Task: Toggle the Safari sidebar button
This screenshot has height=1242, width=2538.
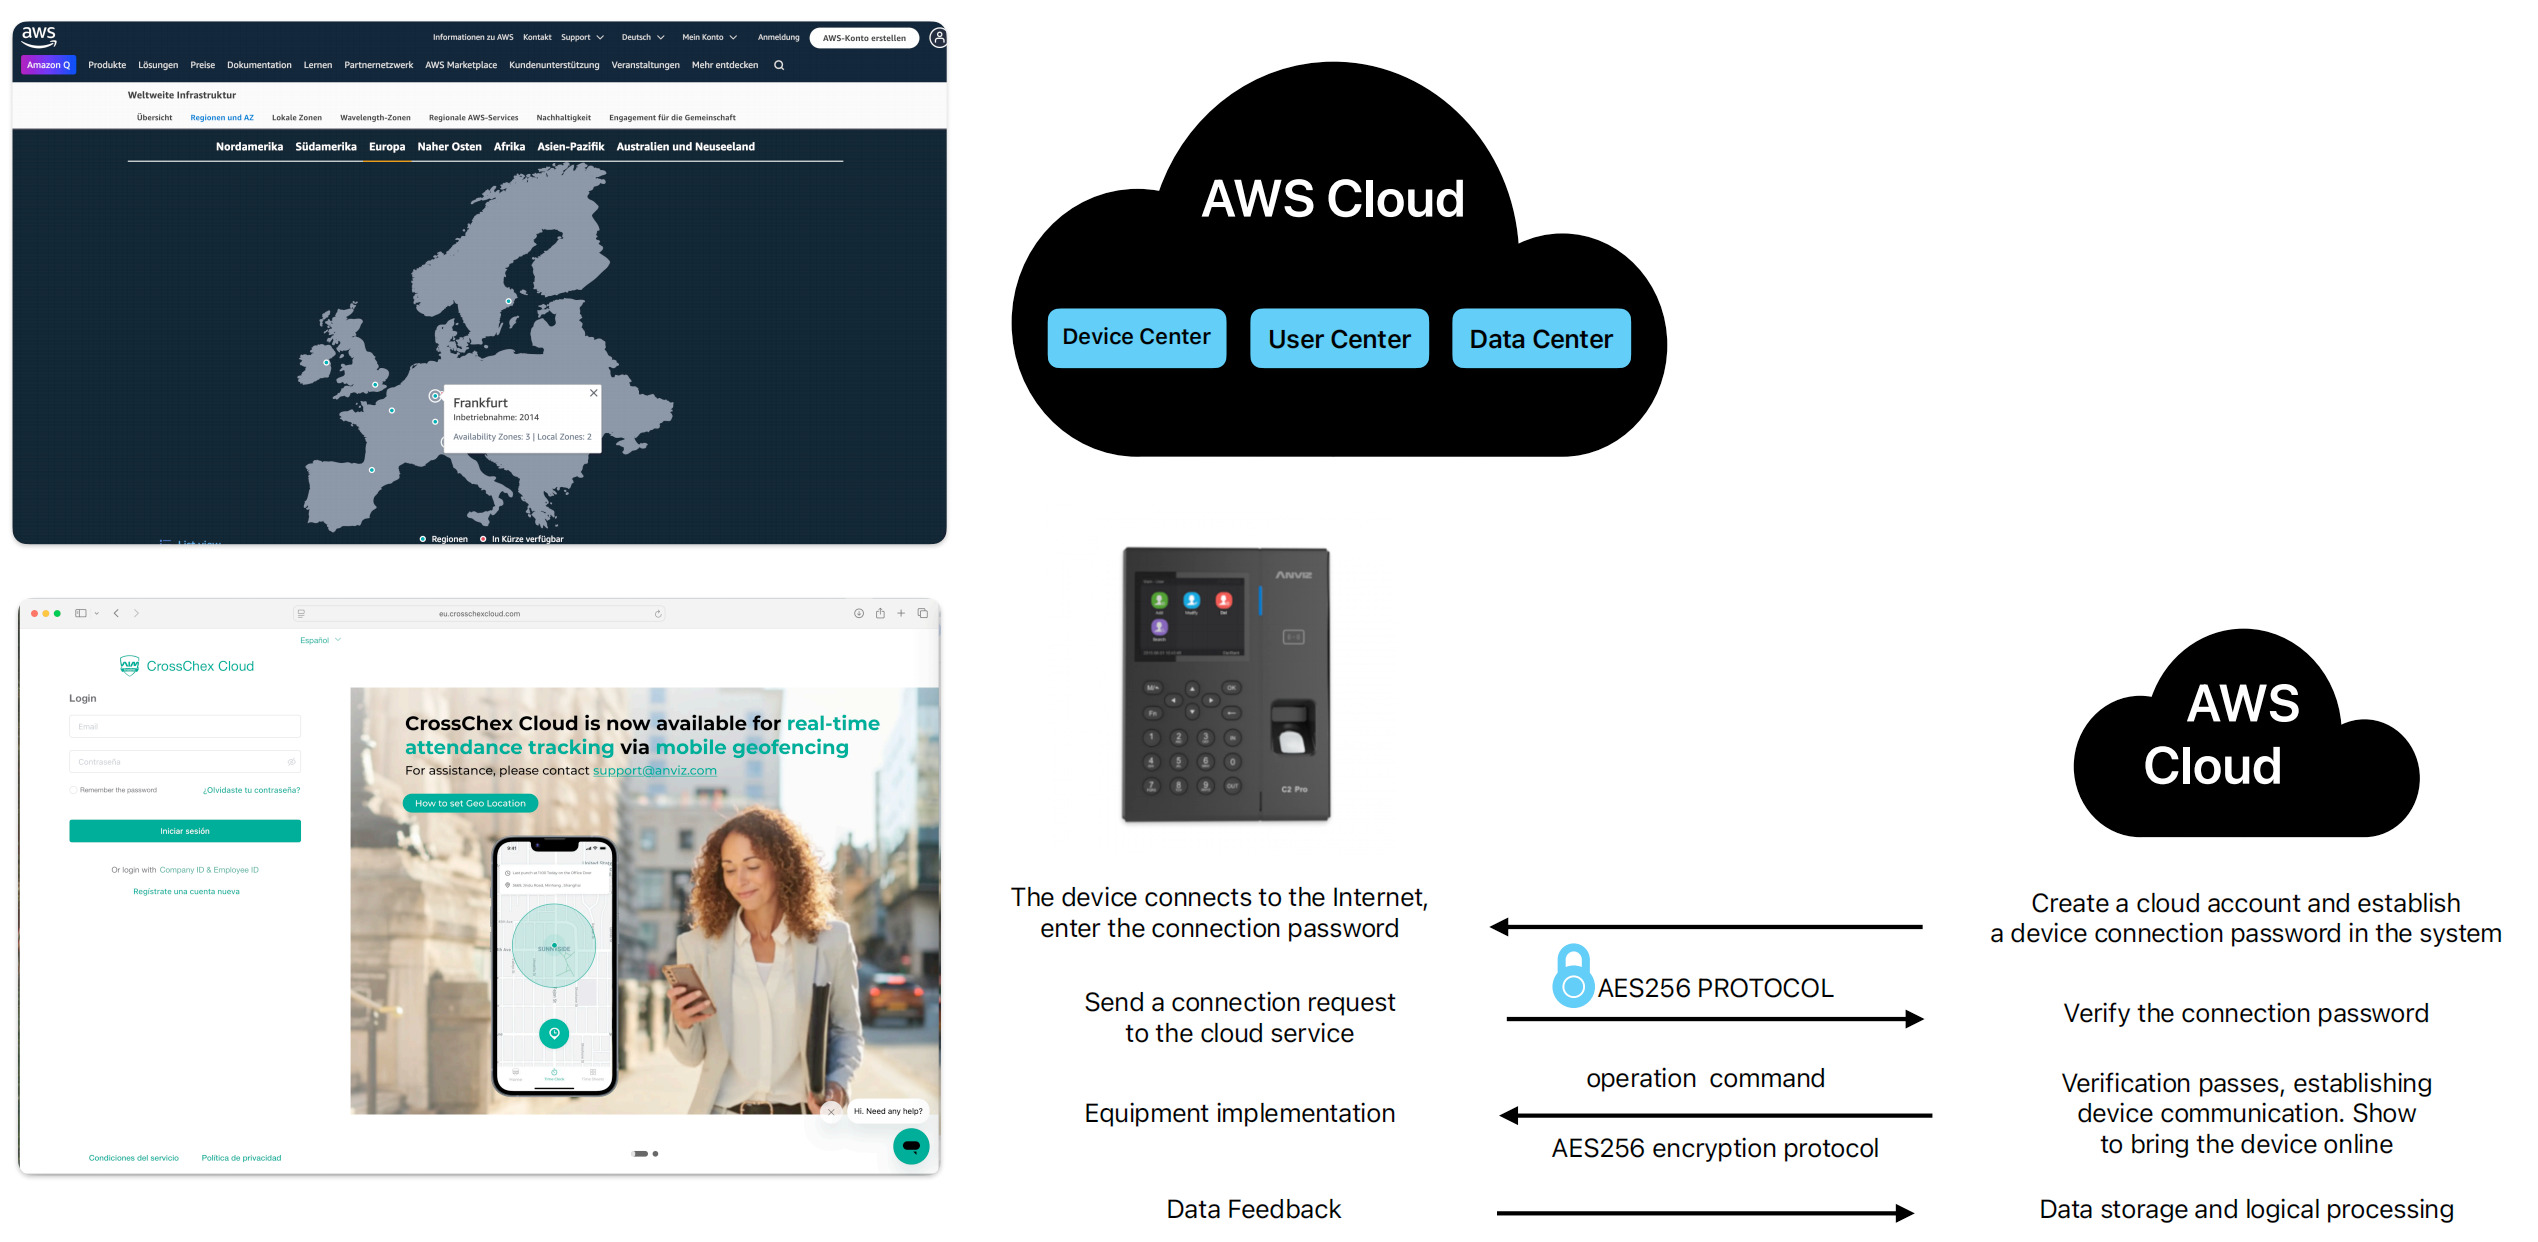Action: [x=81, y=614]
